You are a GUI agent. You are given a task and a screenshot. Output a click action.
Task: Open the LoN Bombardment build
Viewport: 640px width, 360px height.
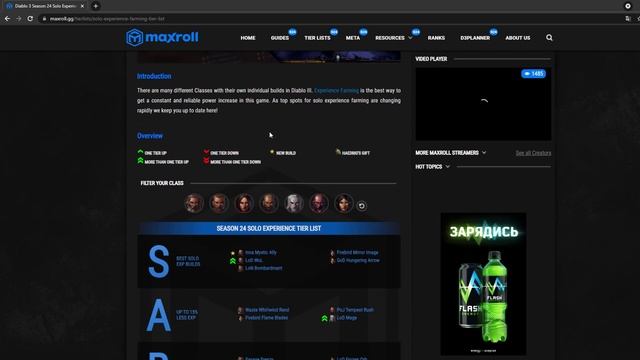pos(264,268)
